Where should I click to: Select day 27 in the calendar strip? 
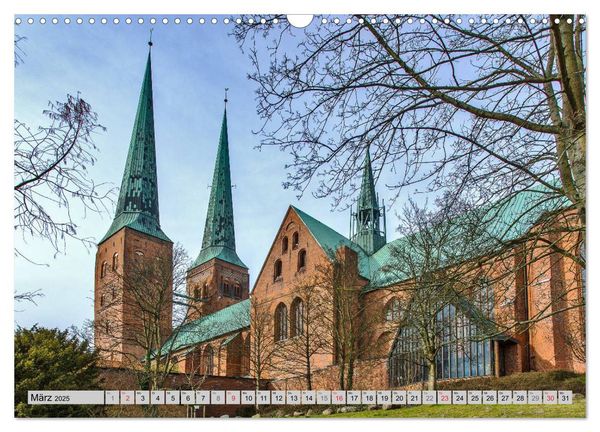(505, 398)
